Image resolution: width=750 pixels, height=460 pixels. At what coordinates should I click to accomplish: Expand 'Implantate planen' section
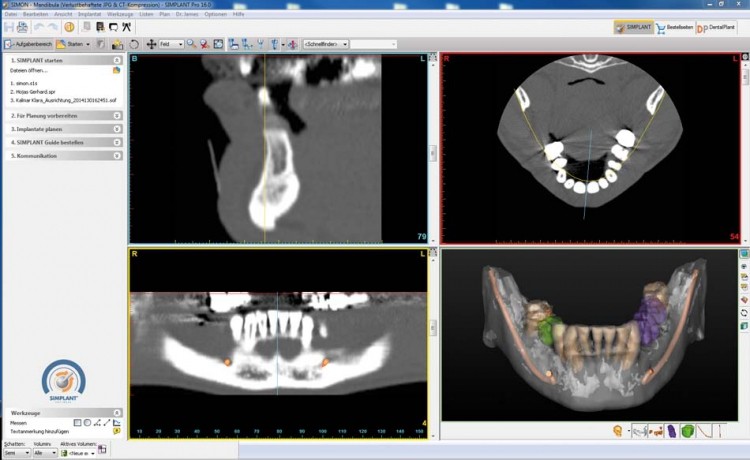(x=64, y=129)
